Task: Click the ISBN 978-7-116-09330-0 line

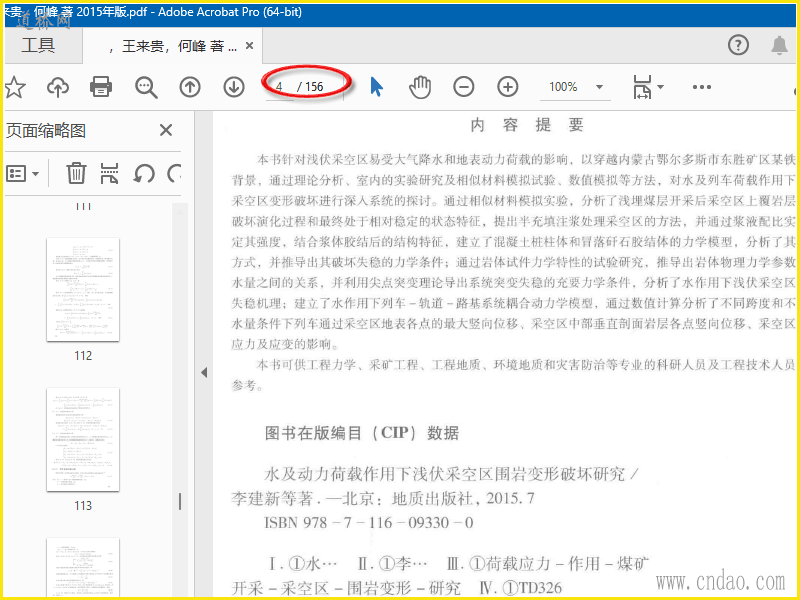Action: pos(369,522)
